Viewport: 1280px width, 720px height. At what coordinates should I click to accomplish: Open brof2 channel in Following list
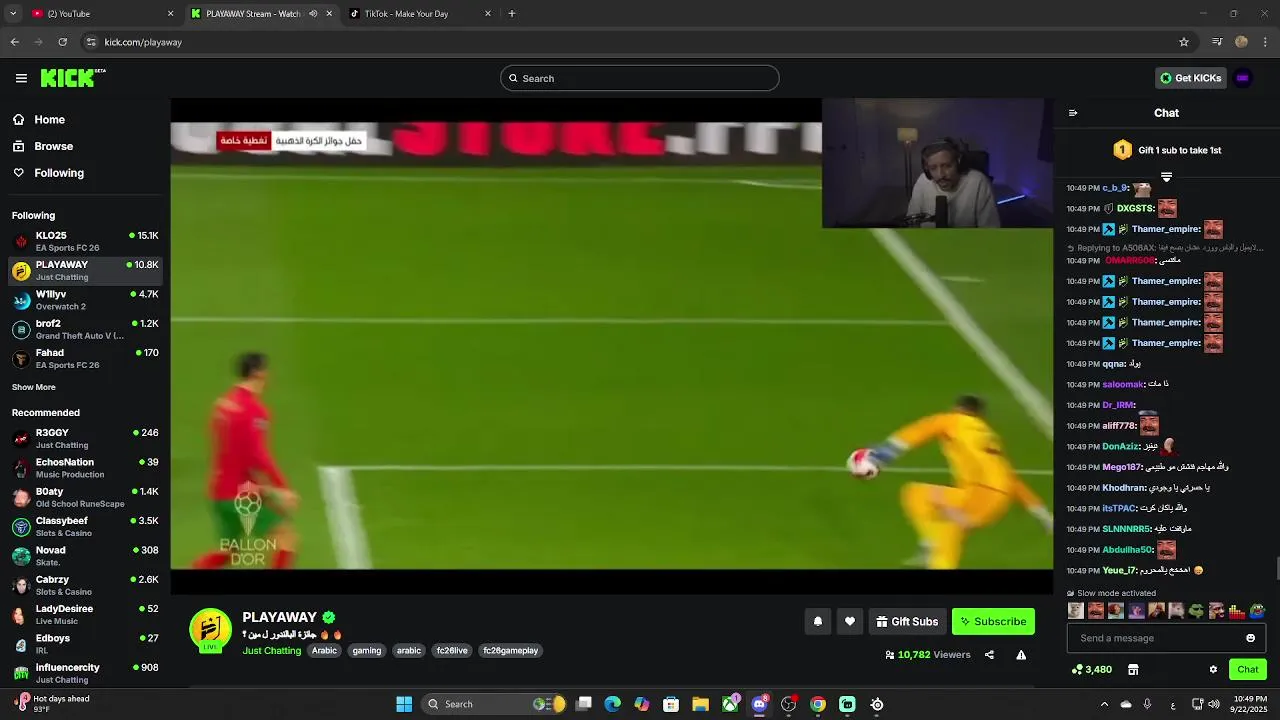click(85, 329)
